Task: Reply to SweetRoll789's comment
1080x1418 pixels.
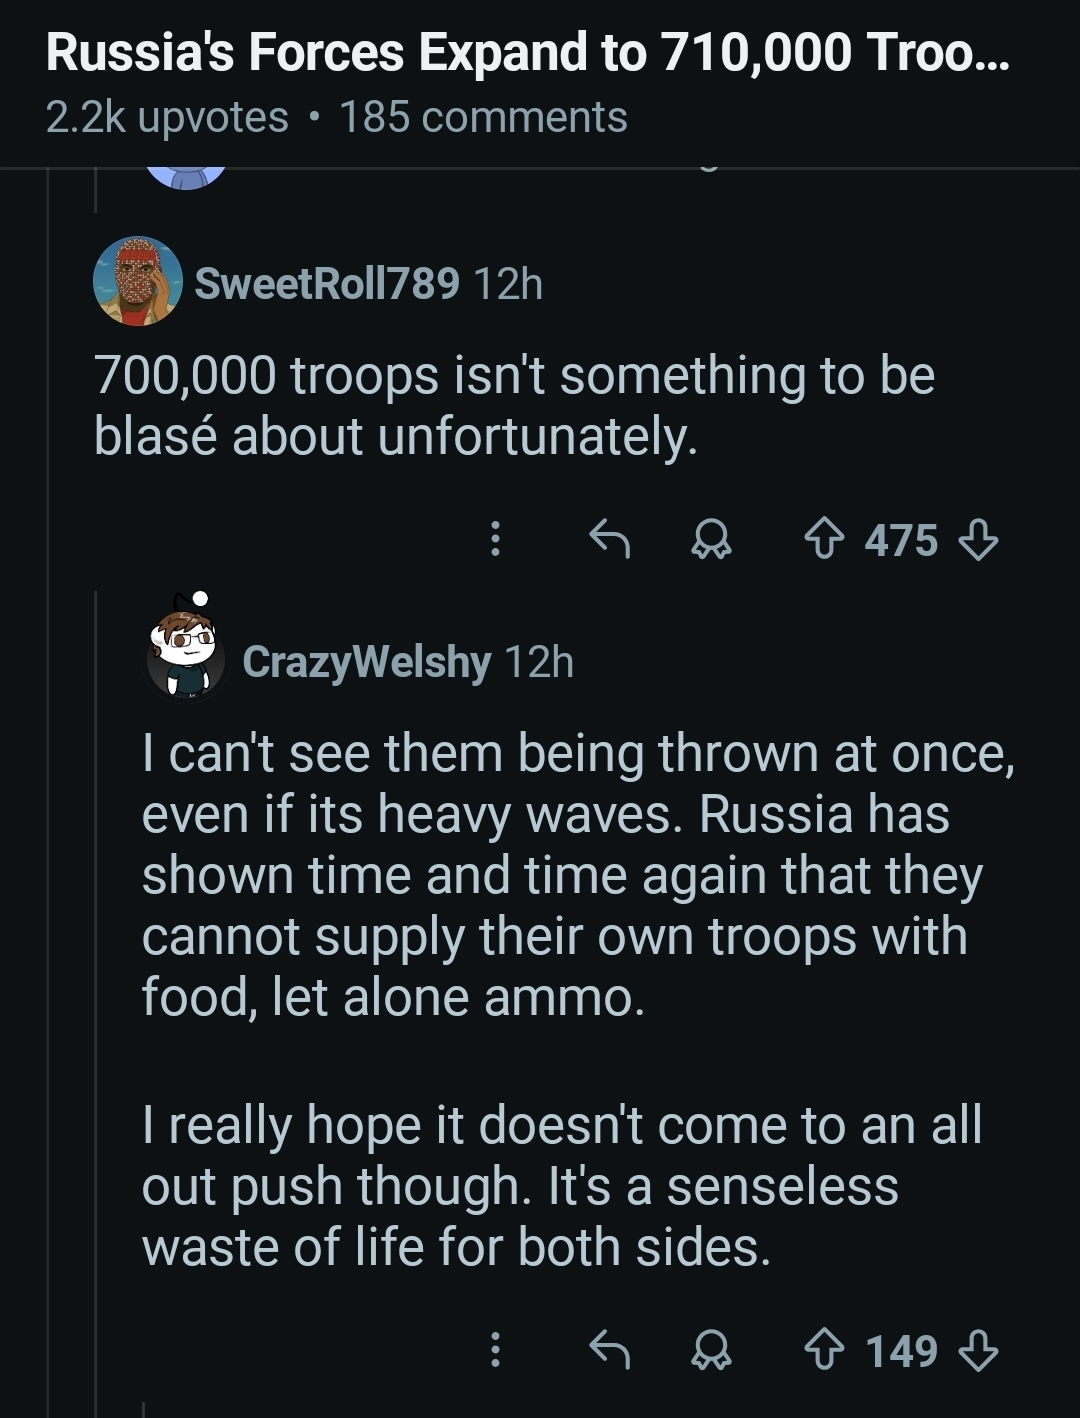Action: (609, 541)
